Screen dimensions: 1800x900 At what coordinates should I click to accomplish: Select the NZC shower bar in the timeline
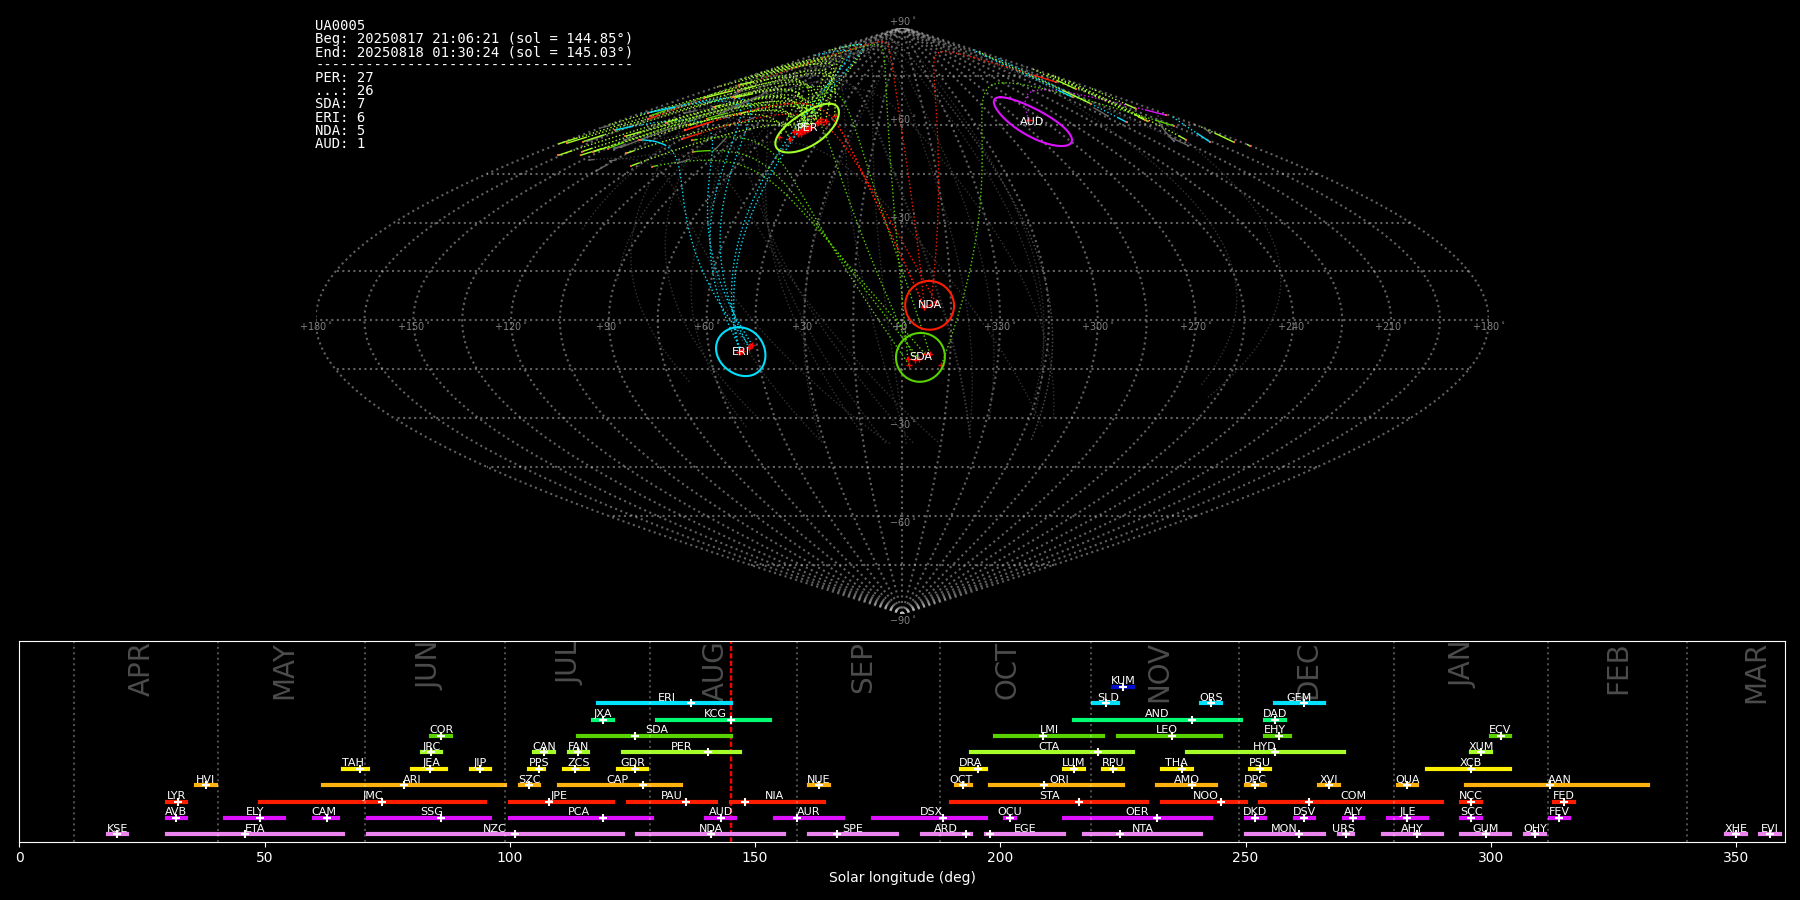(x=495, y=834)
